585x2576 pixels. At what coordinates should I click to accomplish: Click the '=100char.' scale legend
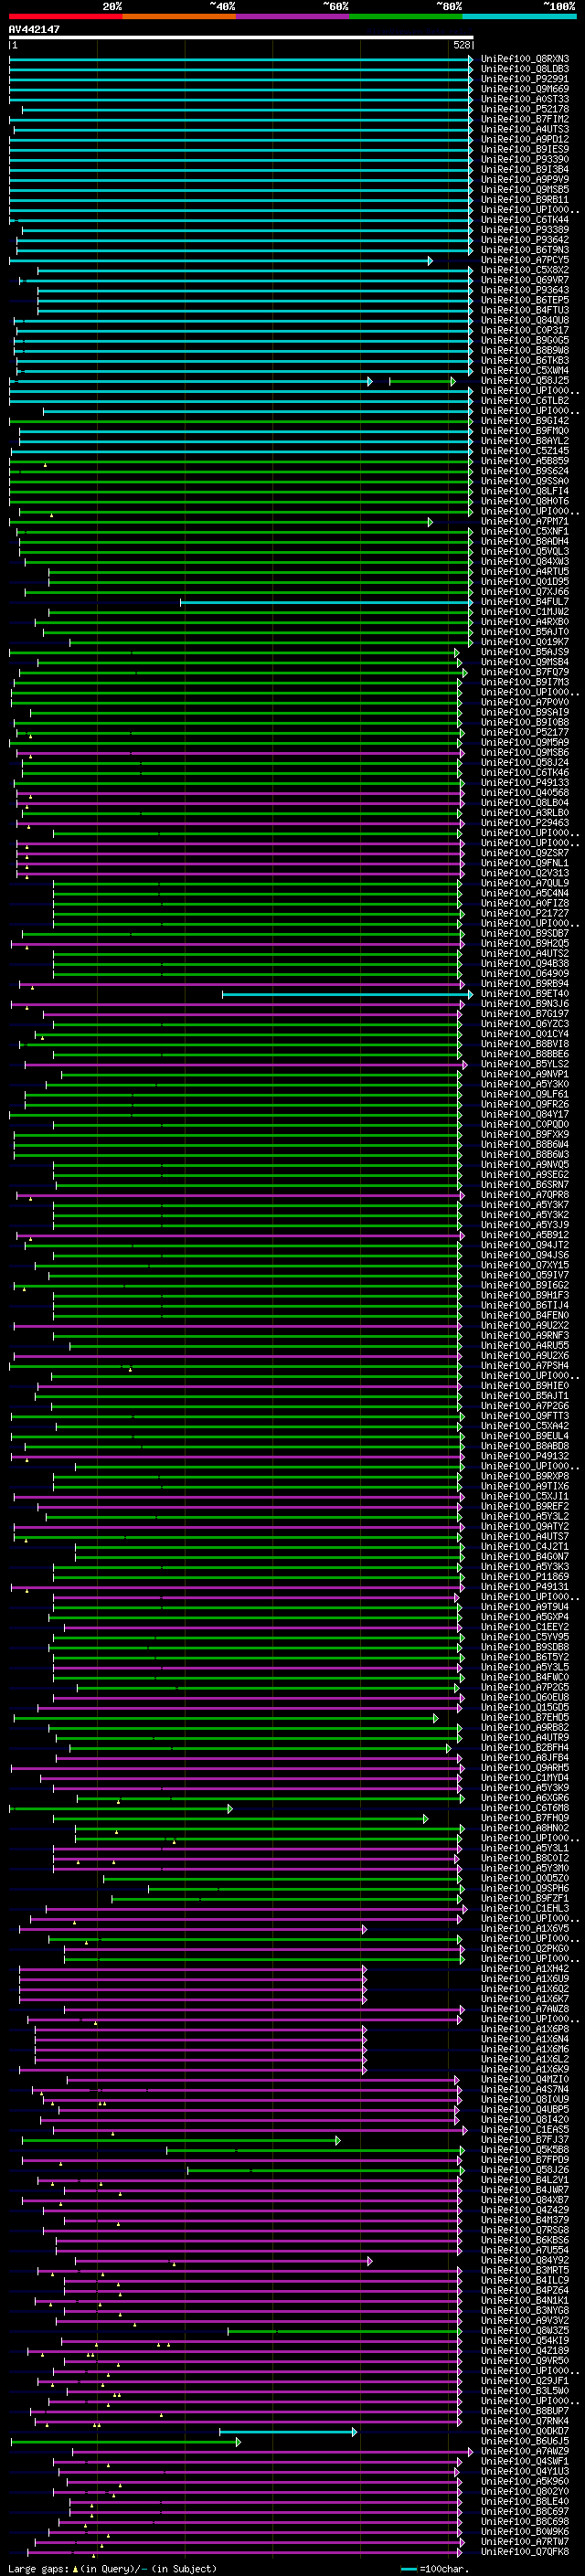[x=436, y=2569]
